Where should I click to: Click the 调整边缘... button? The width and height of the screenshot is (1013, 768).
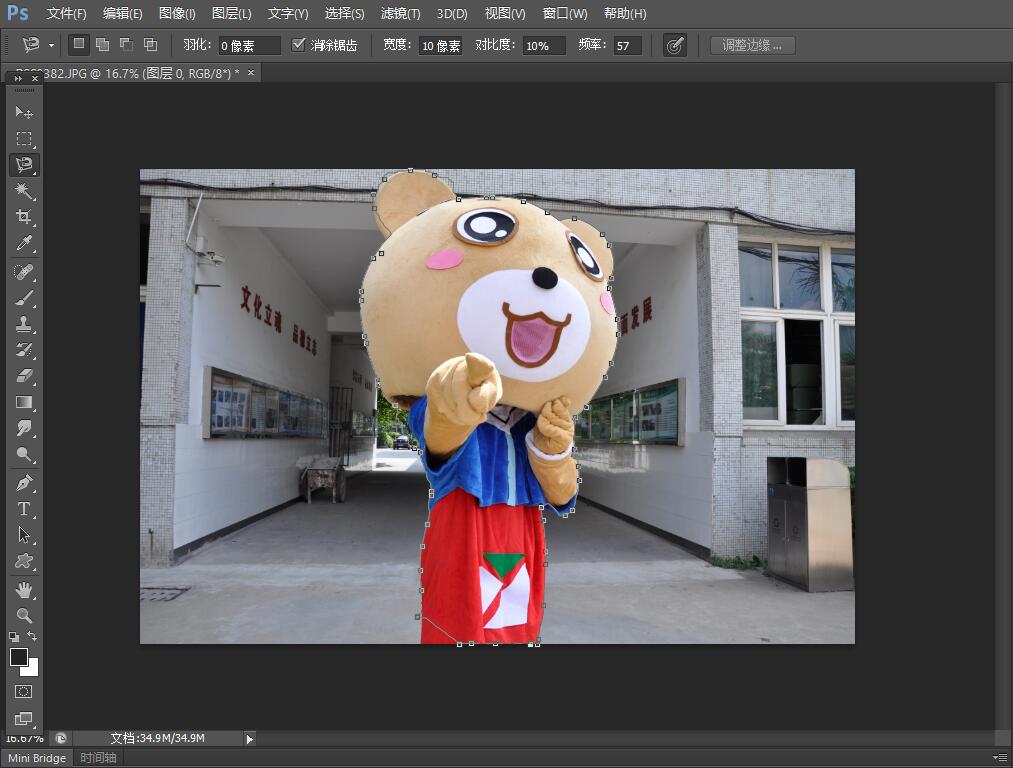tap(752, 45)
